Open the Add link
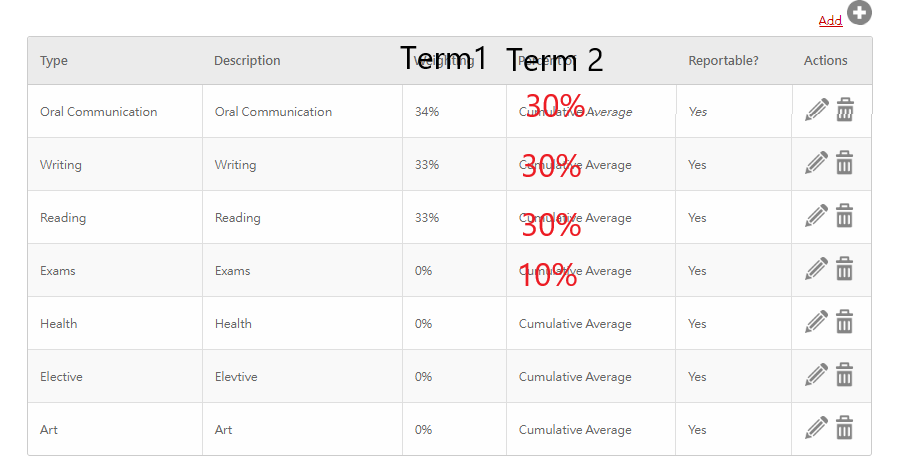The height and width of the screenshot is (459, 902). pyautogui.click(x=830, y=21)
